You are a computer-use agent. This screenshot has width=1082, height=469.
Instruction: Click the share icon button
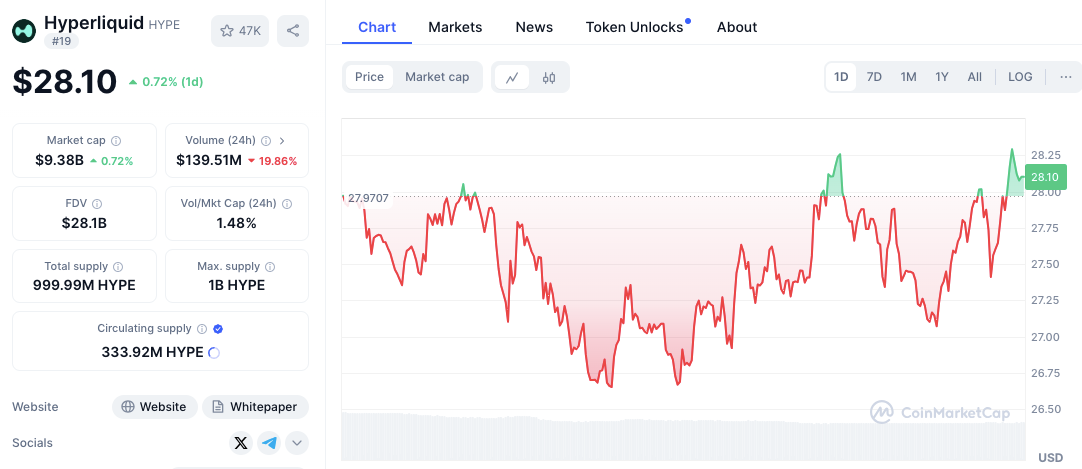point(293,31)
